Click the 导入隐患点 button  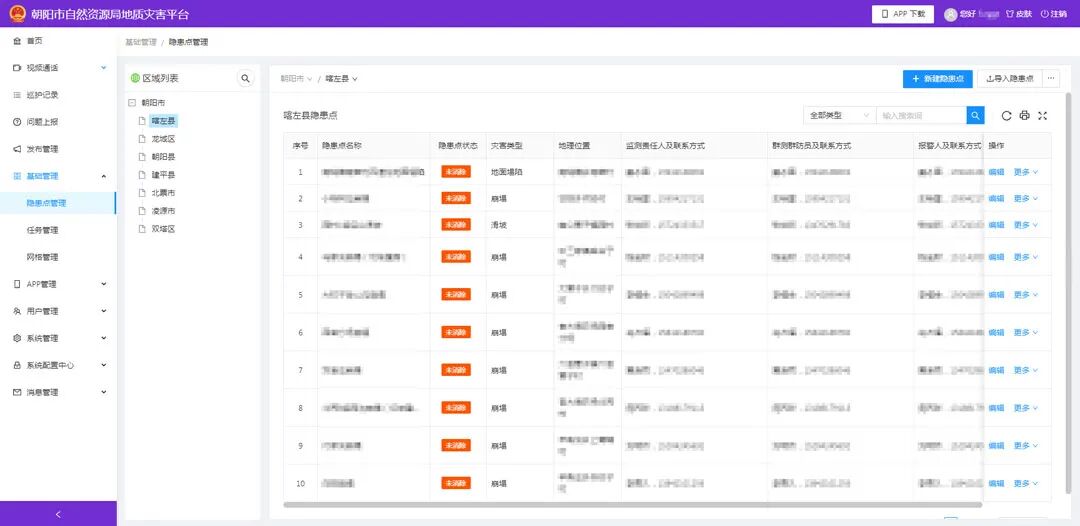point(1010,78)
